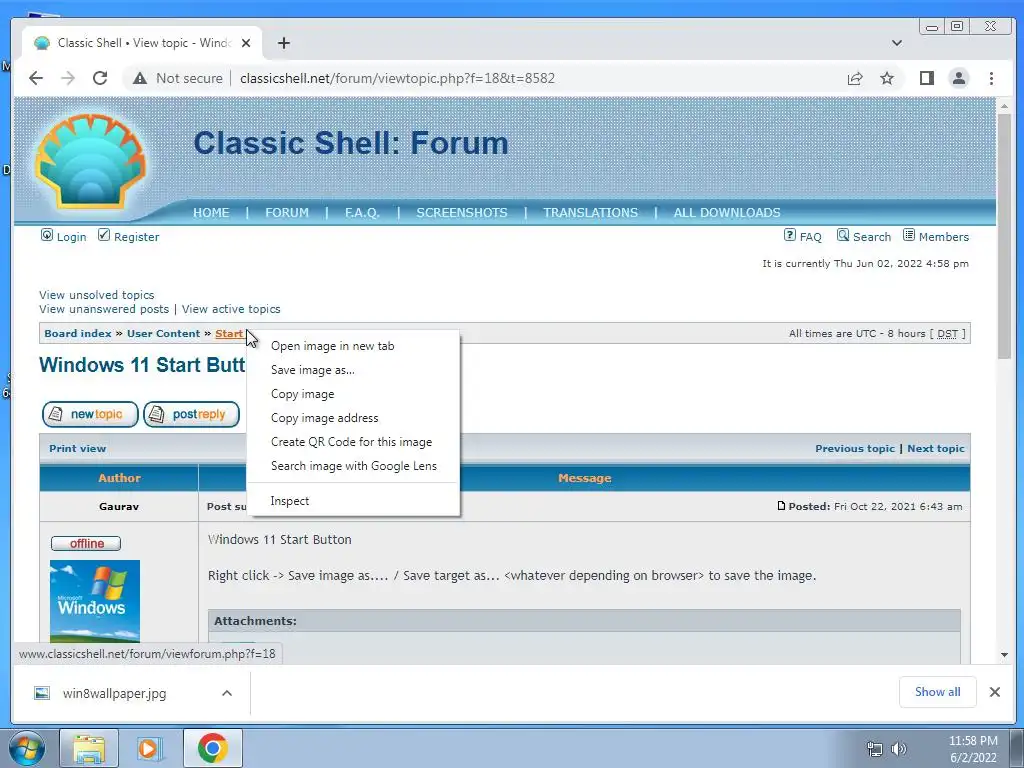Screen dimensions: 1024x768
Task: Go to Board index breadcrumb
Action: point(78,334)
